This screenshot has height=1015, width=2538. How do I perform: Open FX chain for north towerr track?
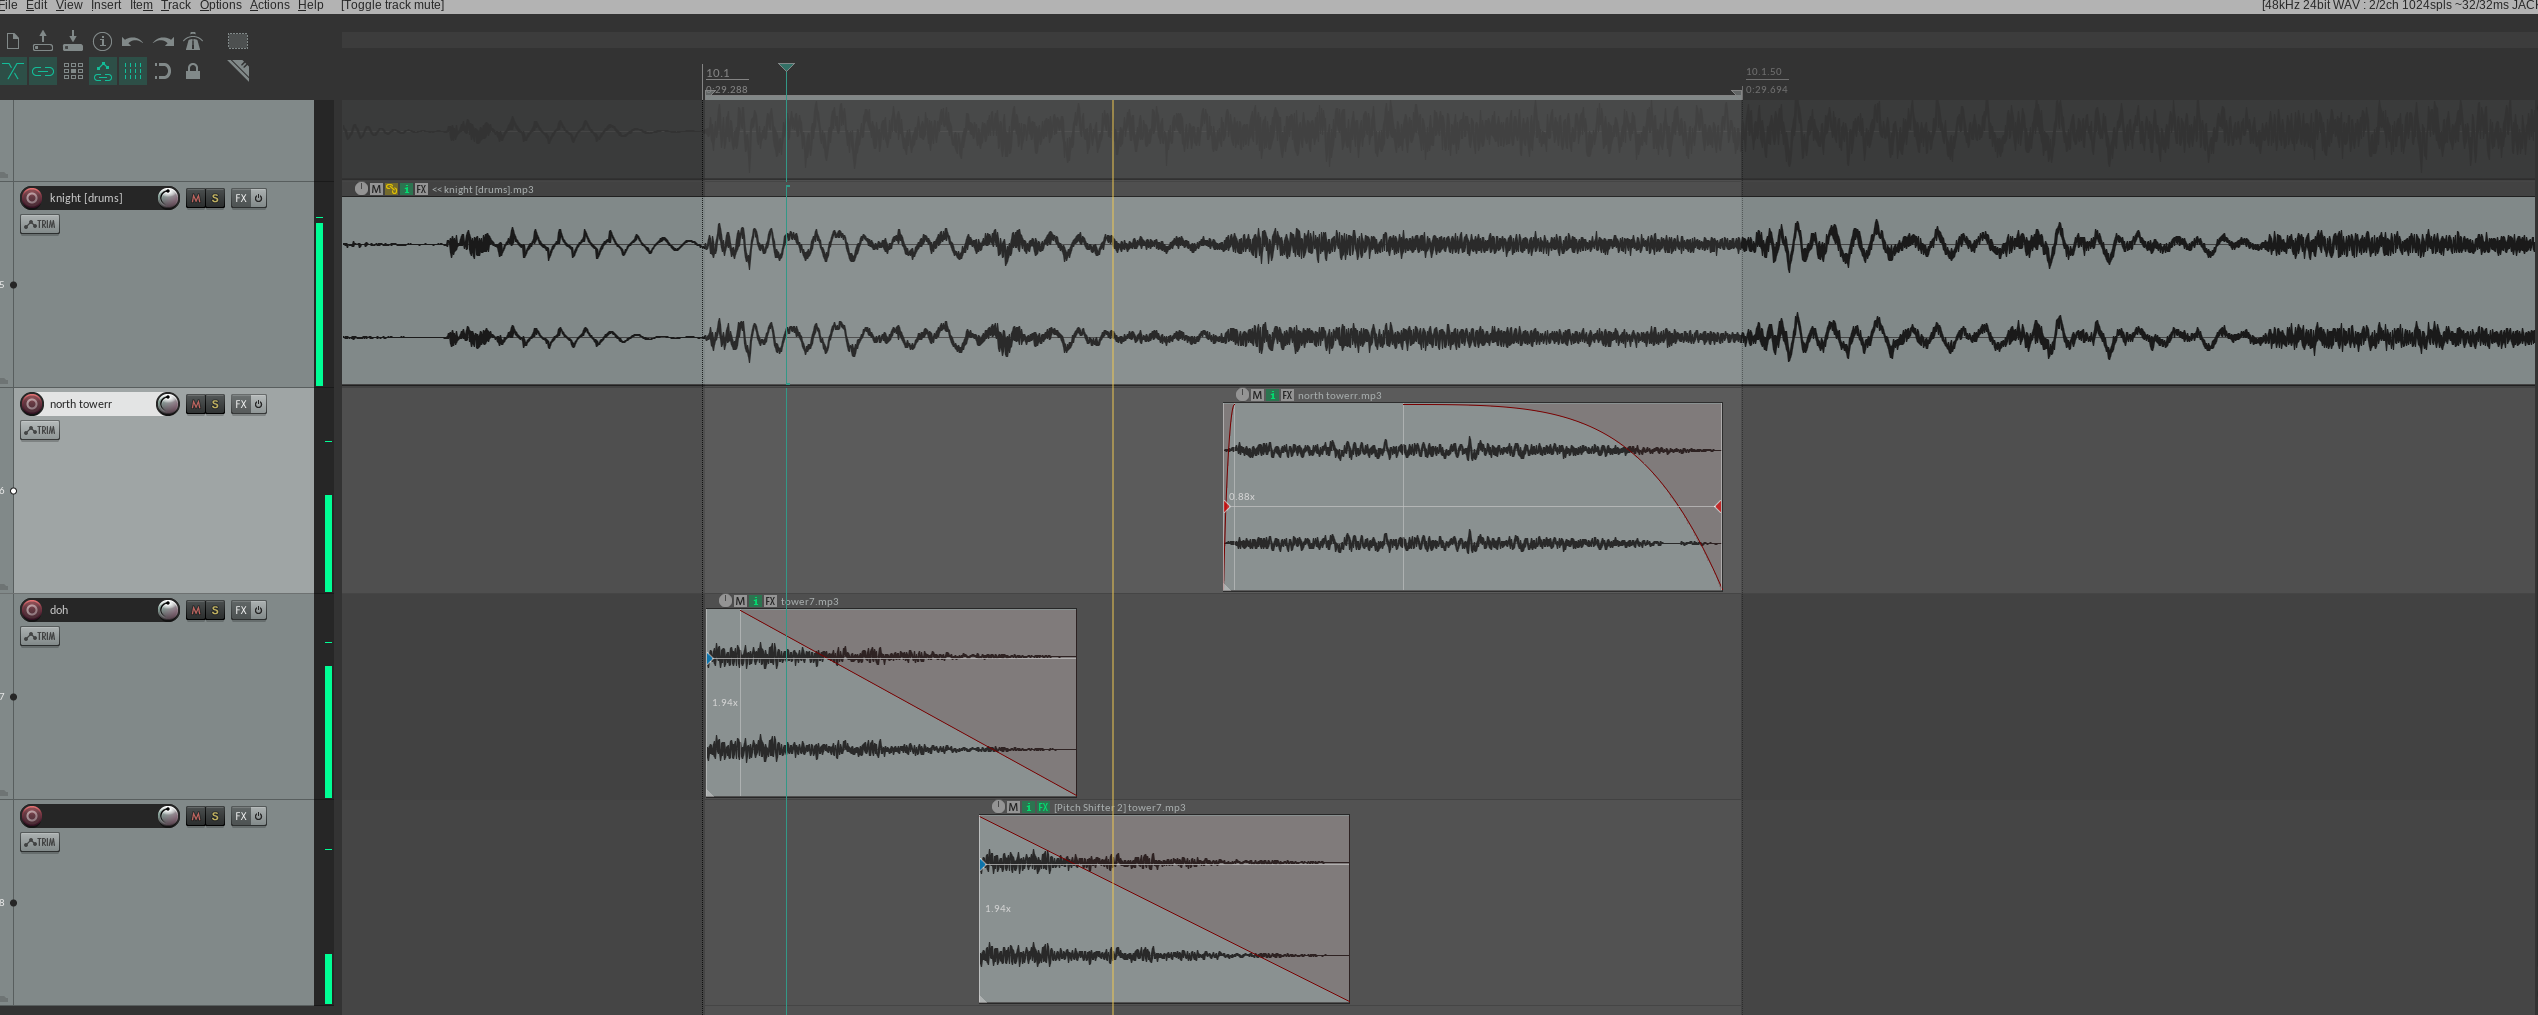(241, 404)
